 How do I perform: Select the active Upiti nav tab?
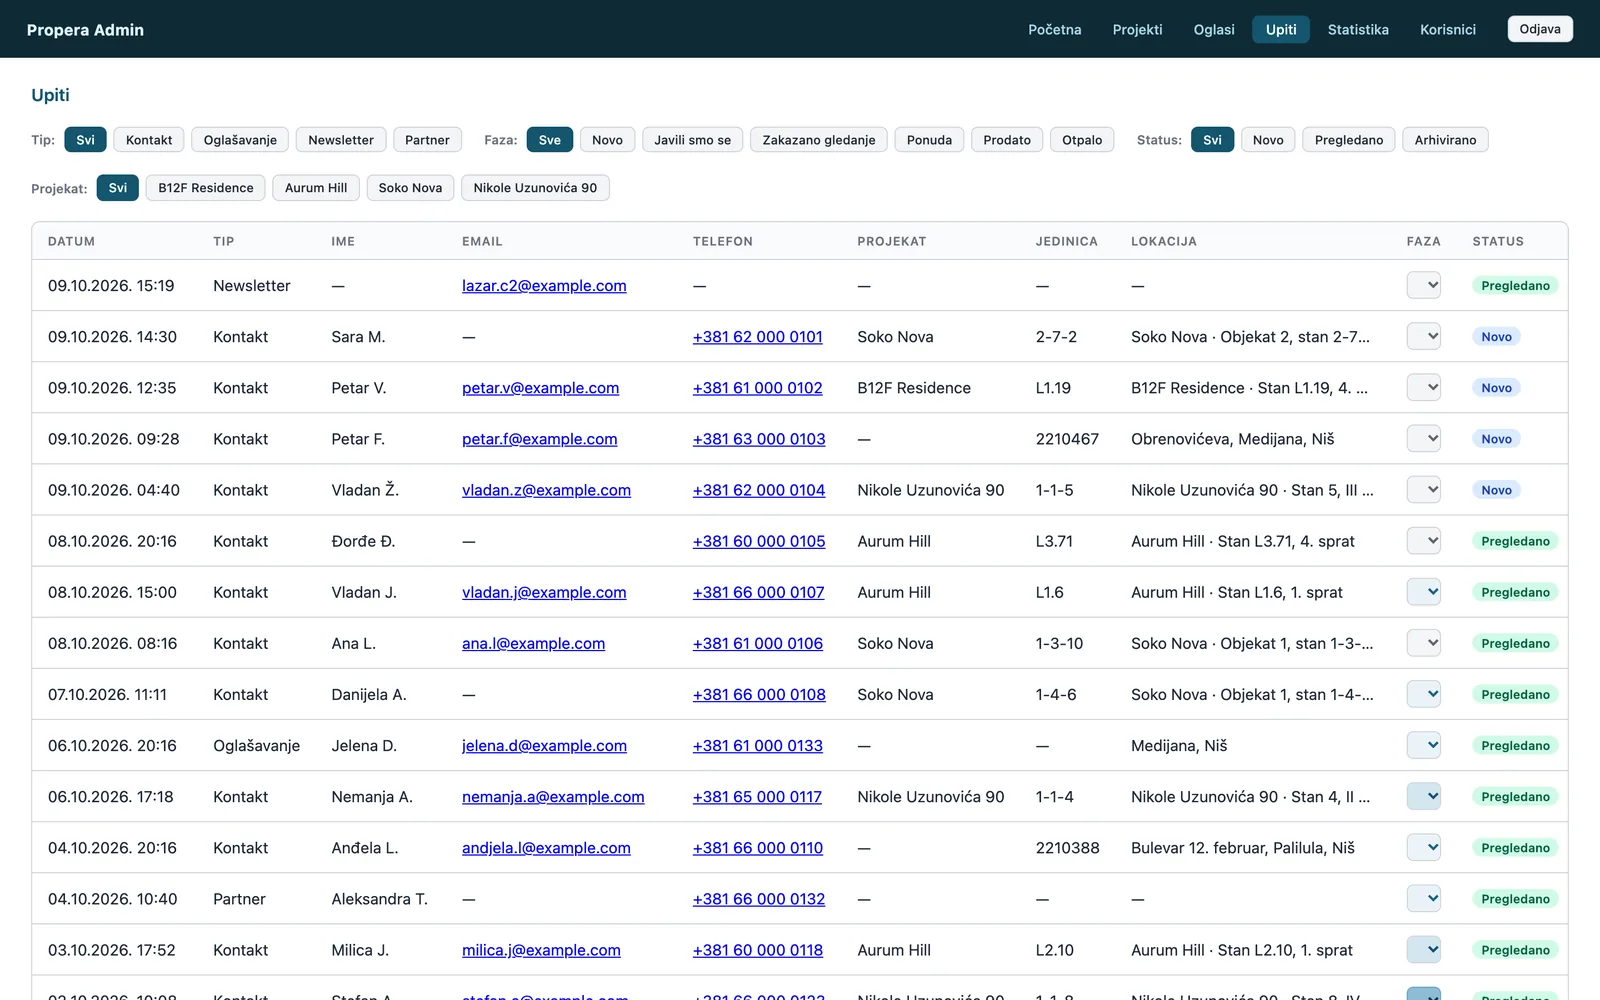point(1281,29)
